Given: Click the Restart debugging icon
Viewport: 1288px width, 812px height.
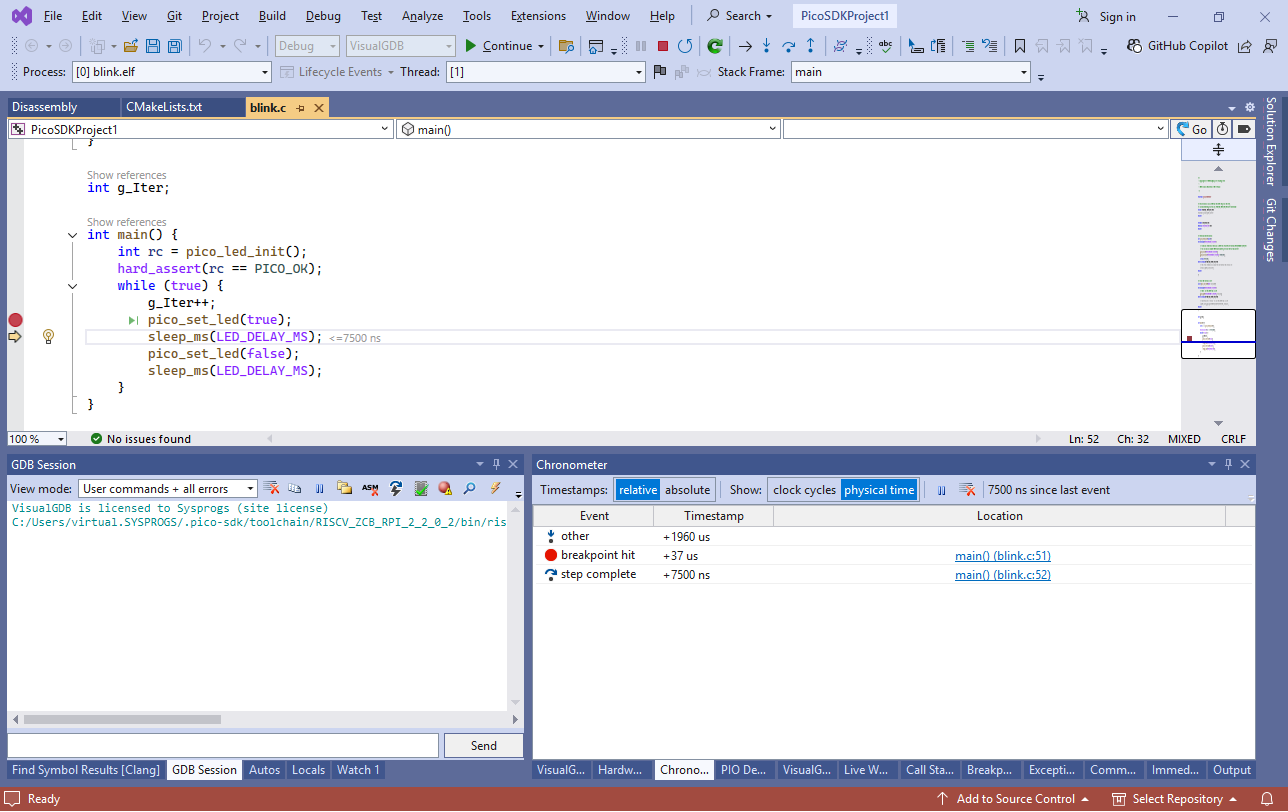Looking at the screenshot, I should 685,46.
